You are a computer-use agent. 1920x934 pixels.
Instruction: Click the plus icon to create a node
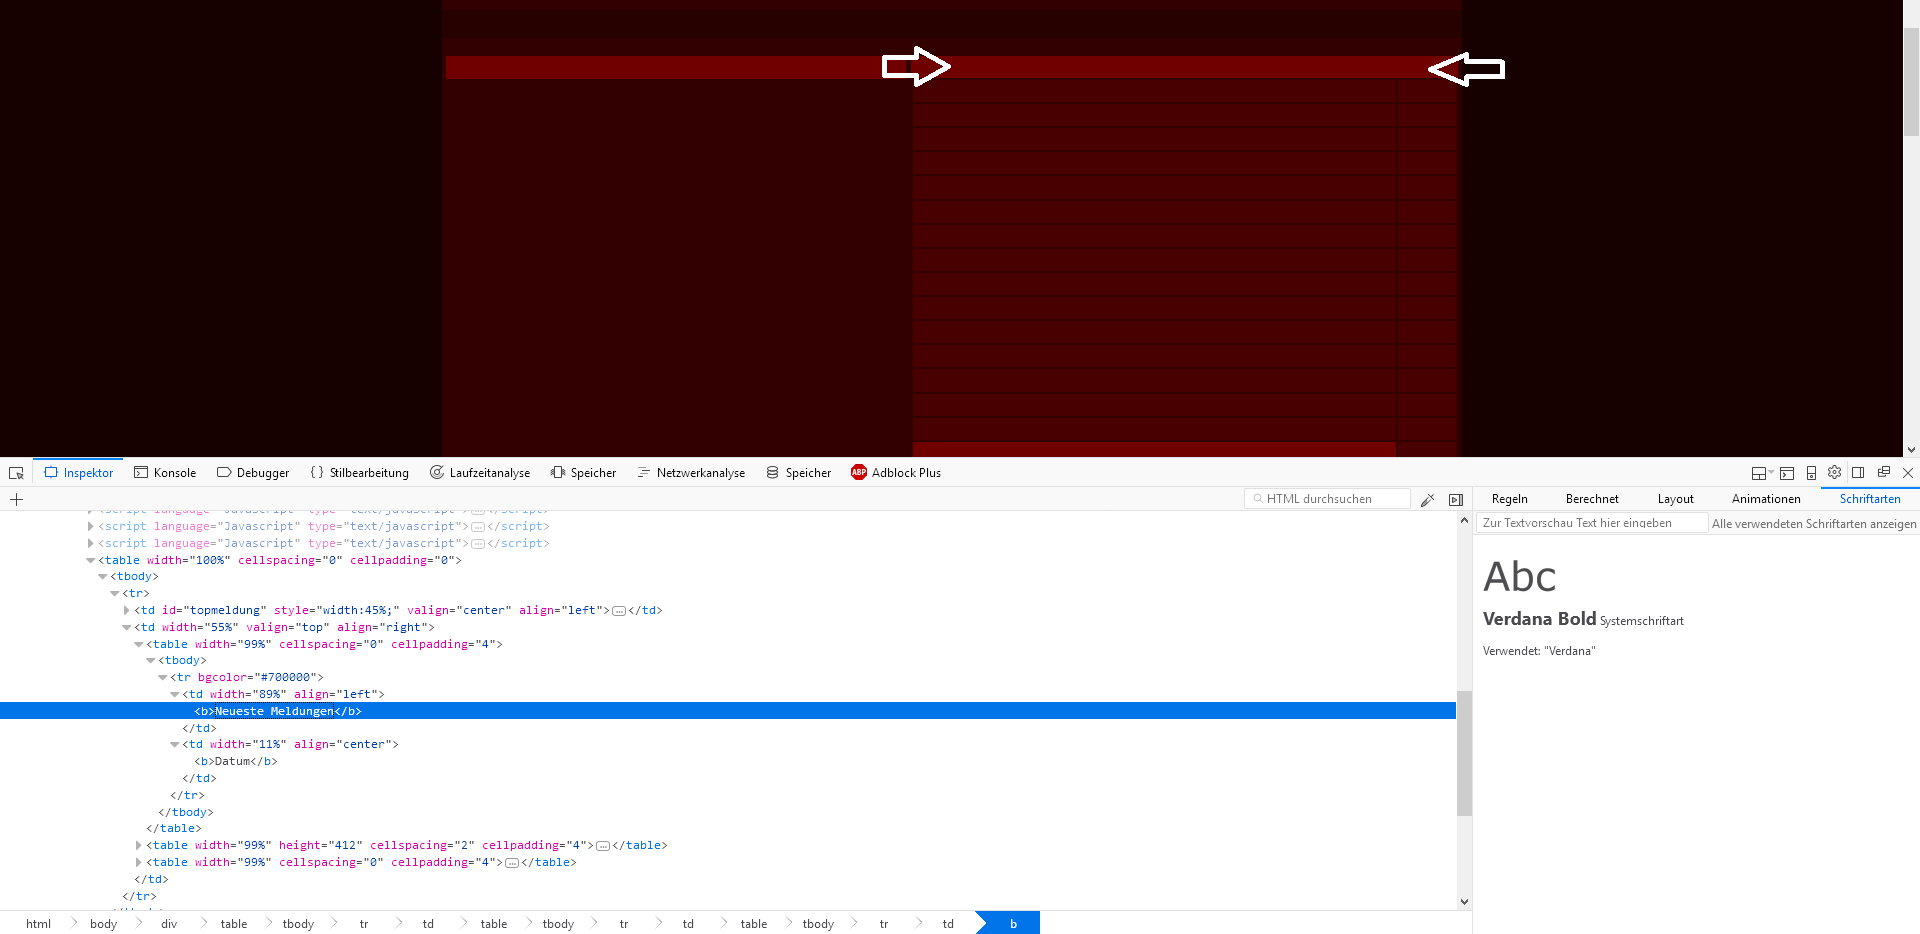click(x=16, y=499)
